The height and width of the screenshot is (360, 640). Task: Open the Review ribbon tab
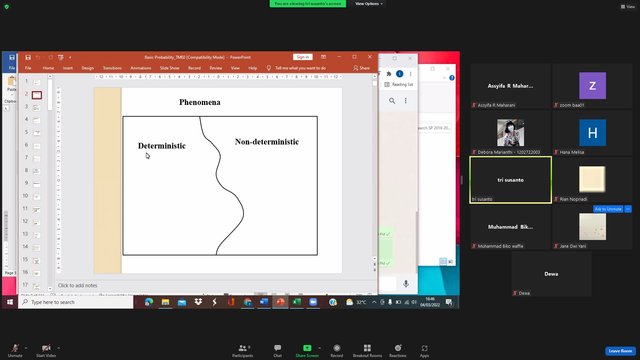[216, 68]
